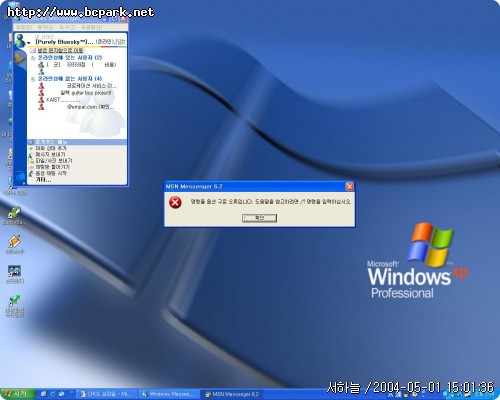Viewport: 500px width, 400px height.
Task: Click the display name Purely Bluesky
Action: click(64, 42)
